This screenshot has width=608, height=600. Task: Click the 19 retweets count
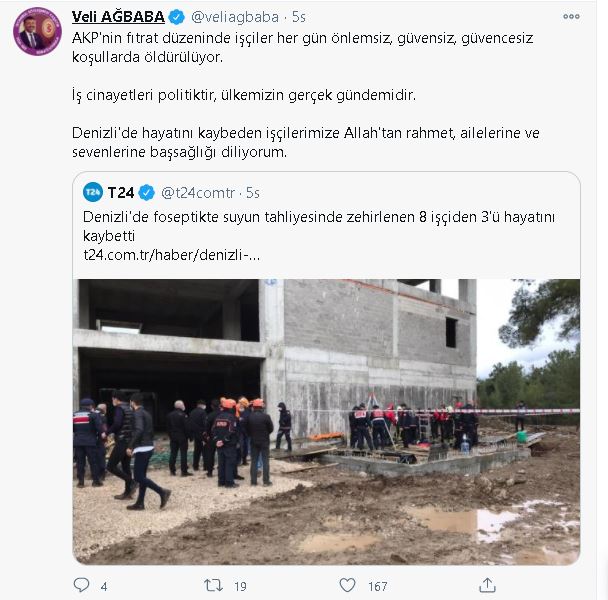(x=240, y=586)
